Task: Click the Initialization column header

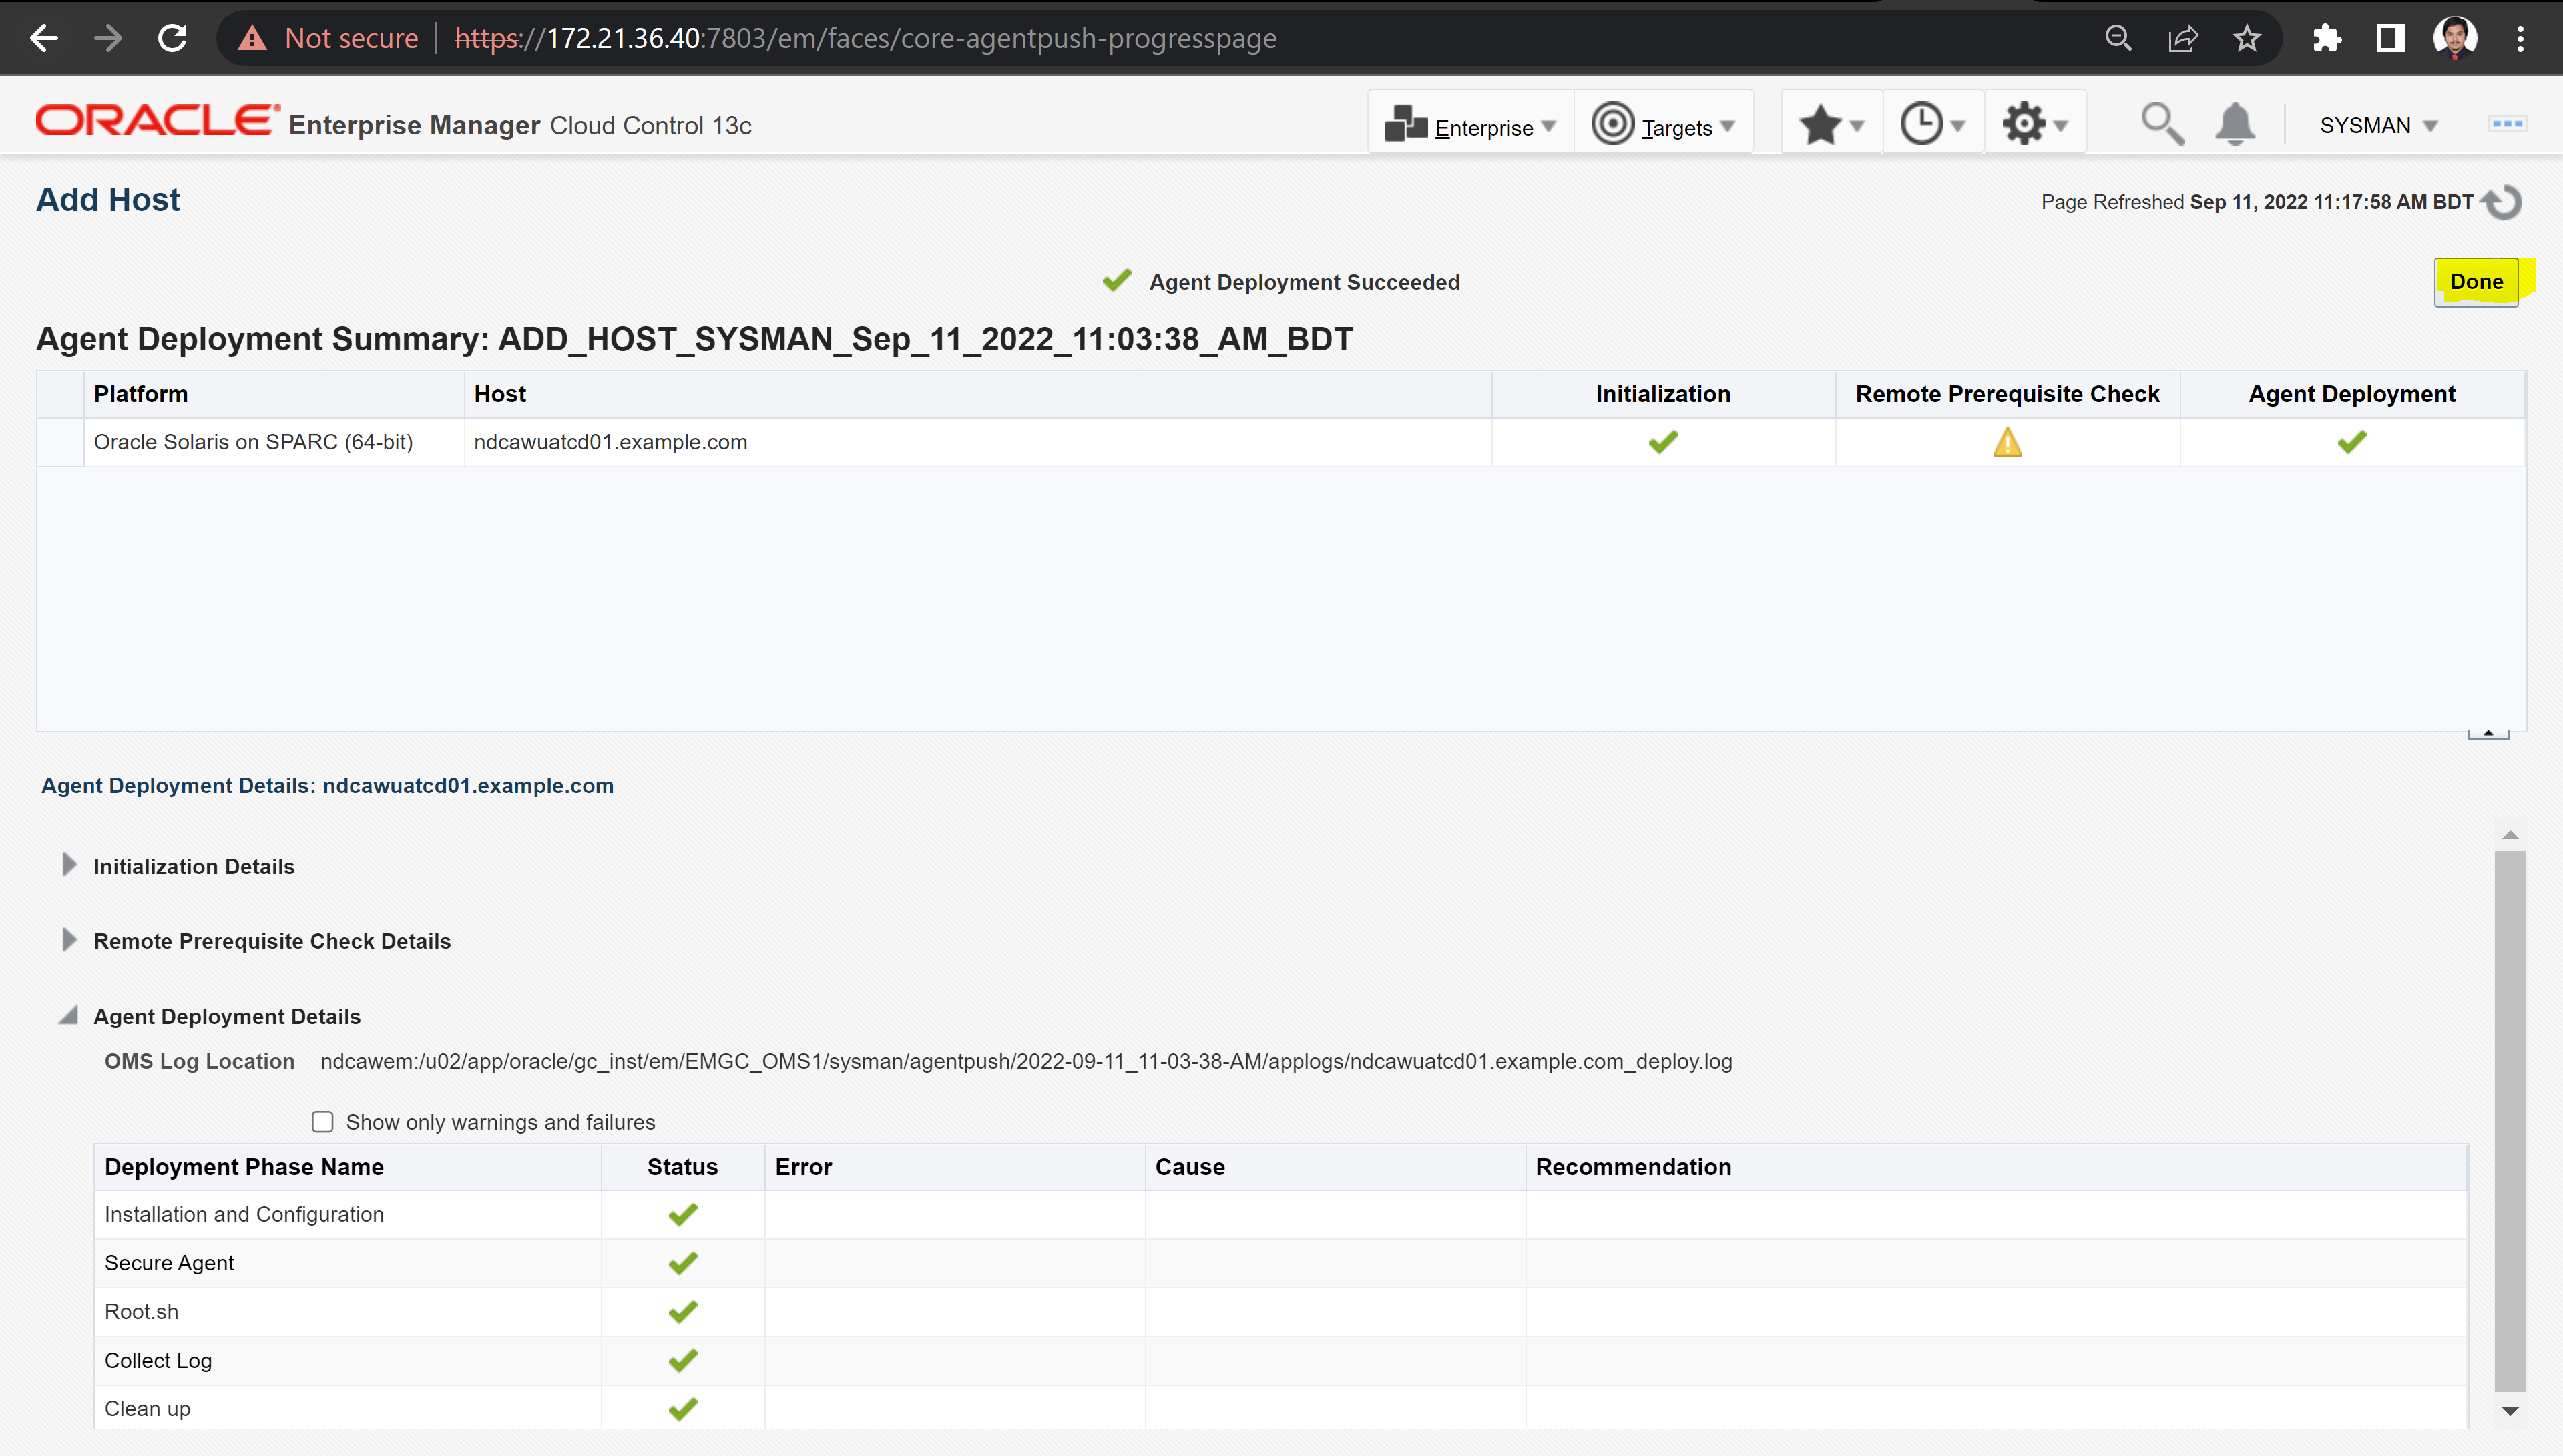Action: [x=1663, y=394]
